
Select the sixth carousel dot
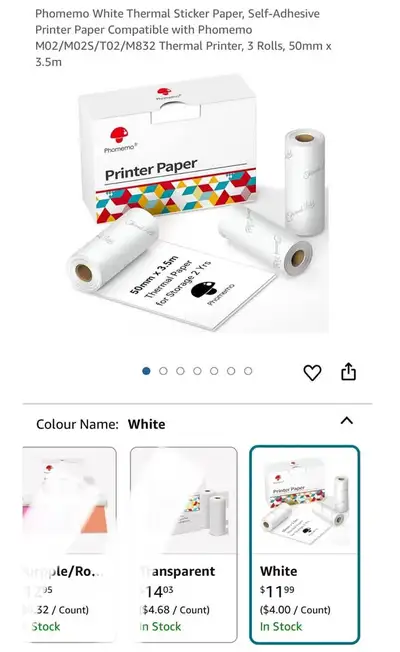[231, 371]
